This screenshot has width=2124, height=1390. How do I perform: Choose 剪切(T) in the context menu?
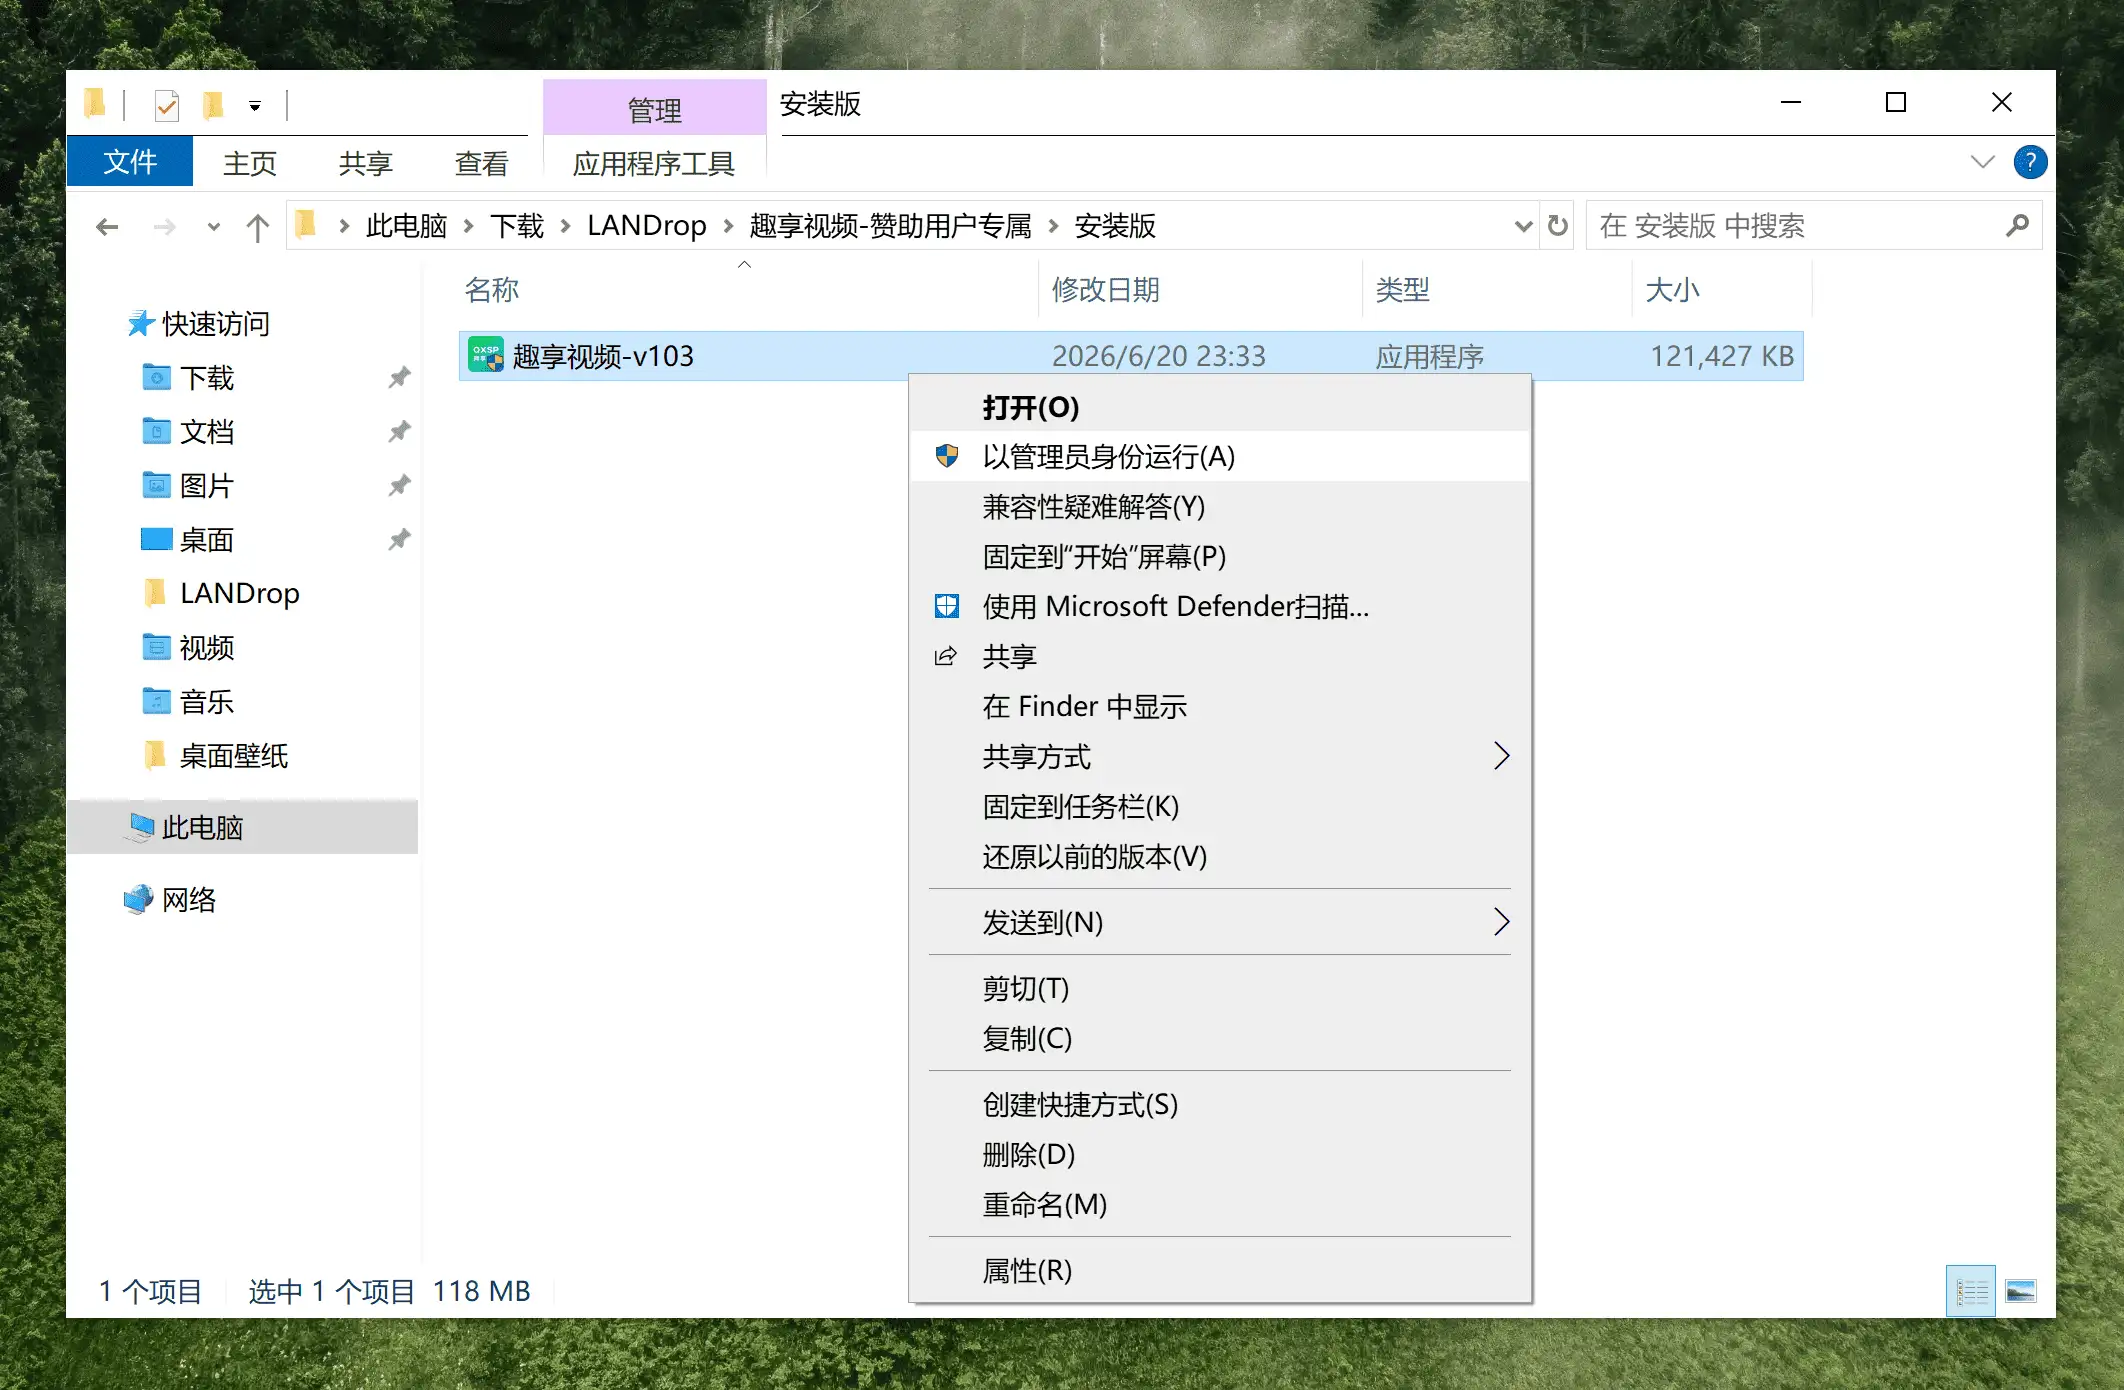[1220, 989]
